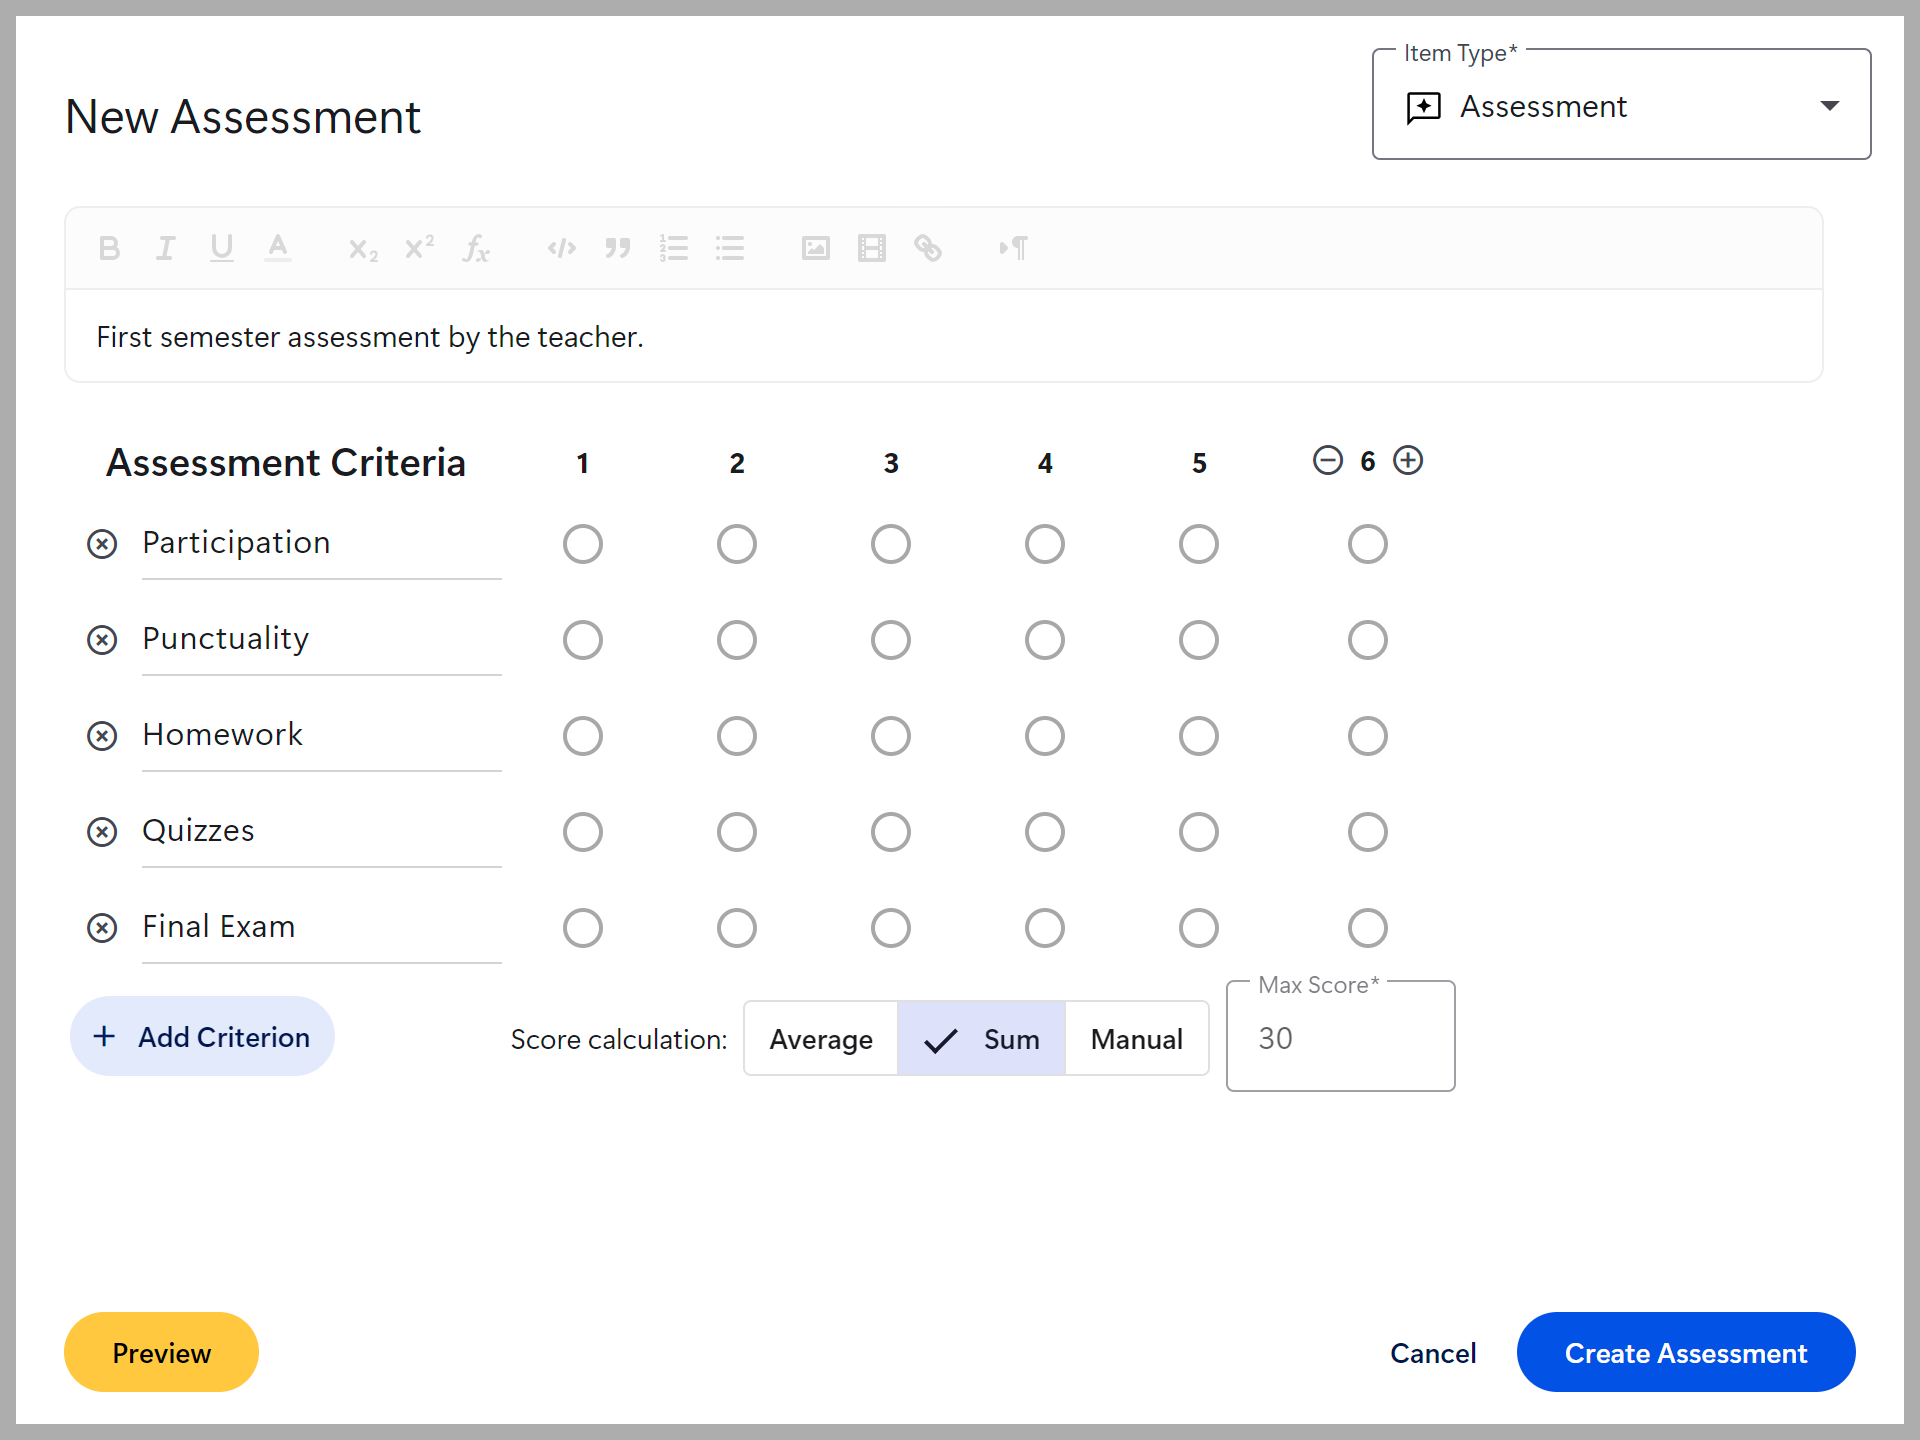
Task: Apply italic formatting
Action: [x=166, y=248]
